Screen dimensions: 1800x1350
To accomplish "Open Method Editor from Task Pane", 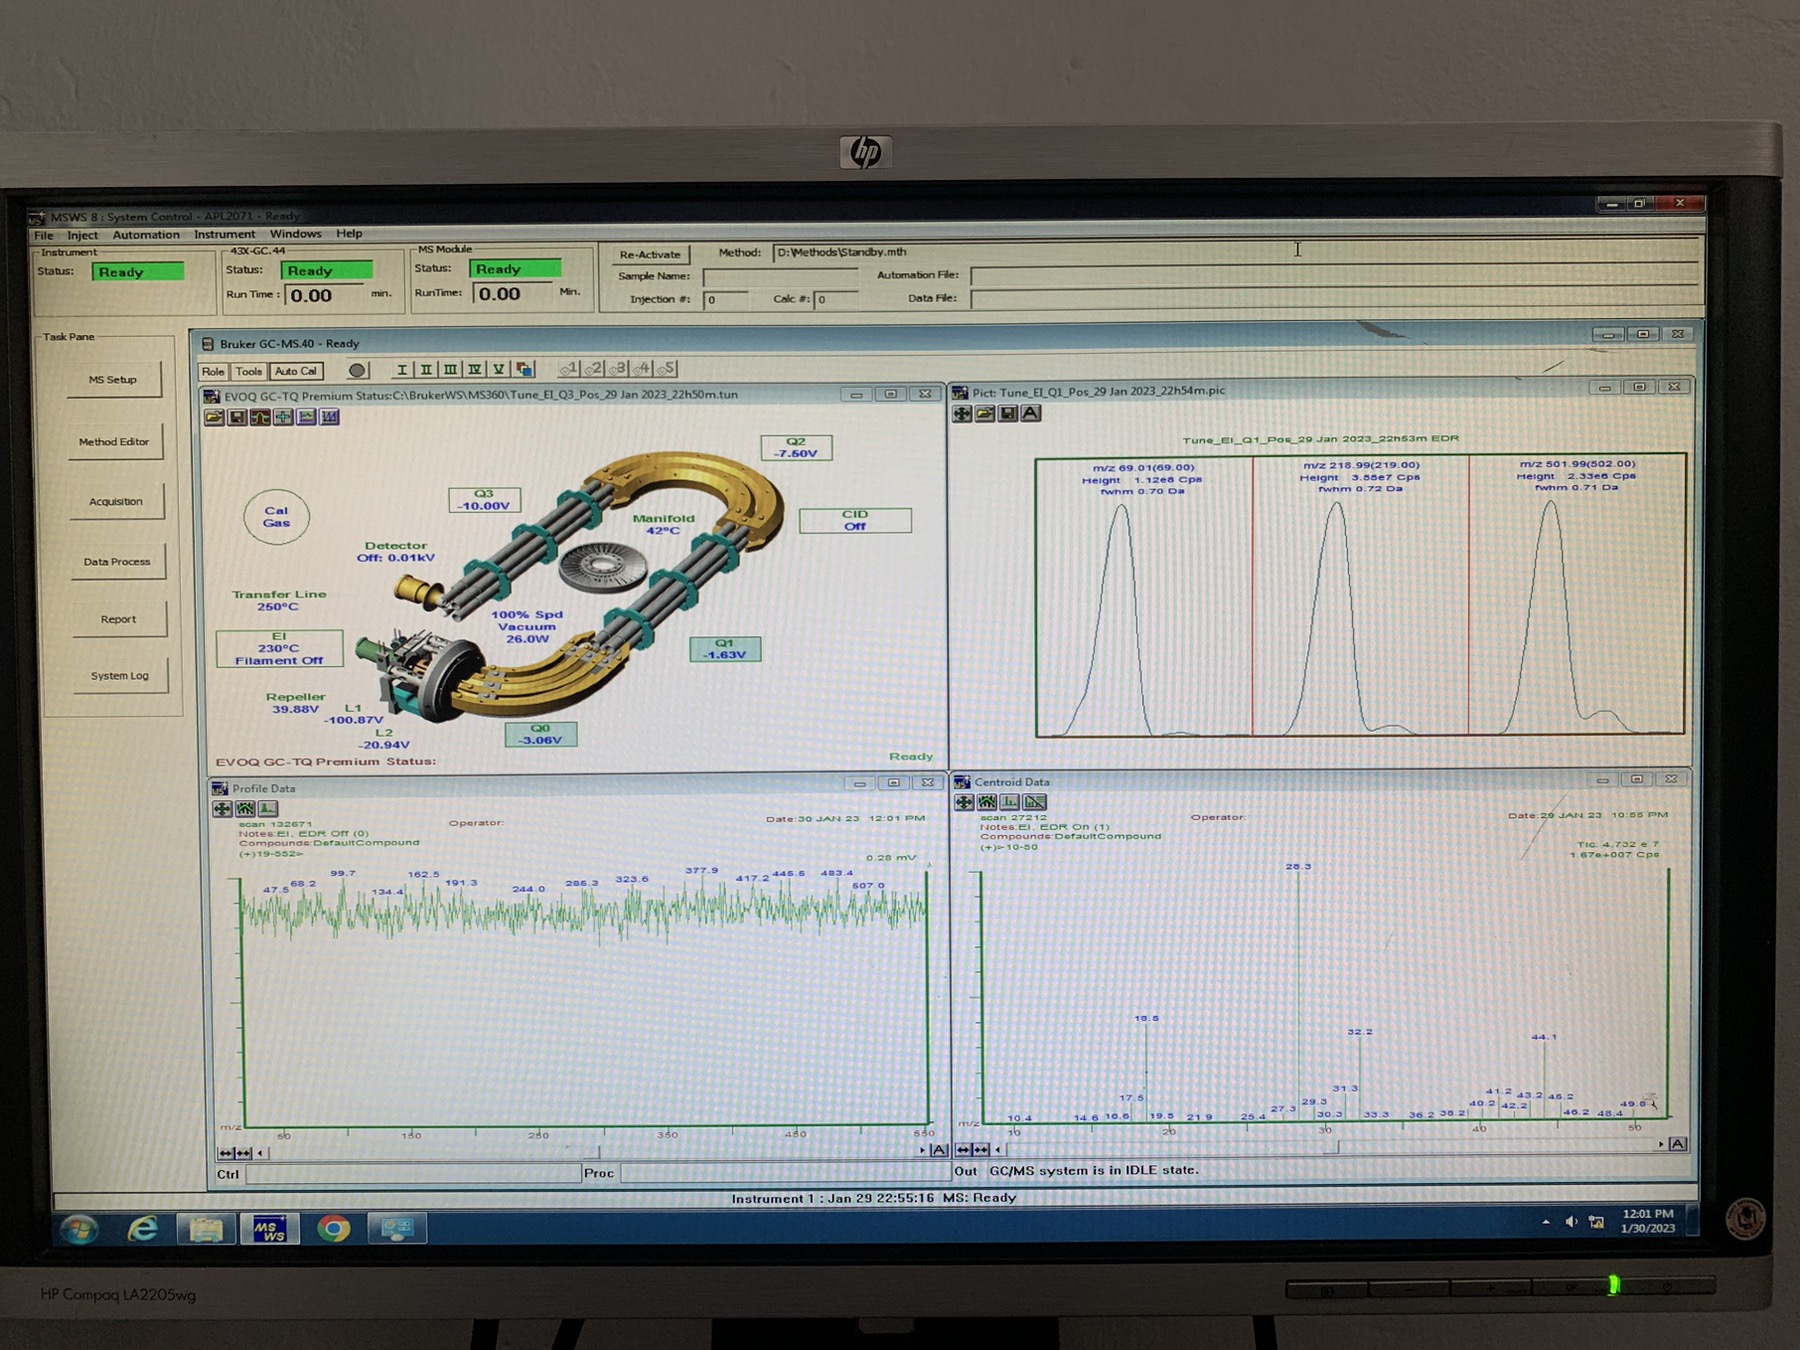I will (114, 442).
